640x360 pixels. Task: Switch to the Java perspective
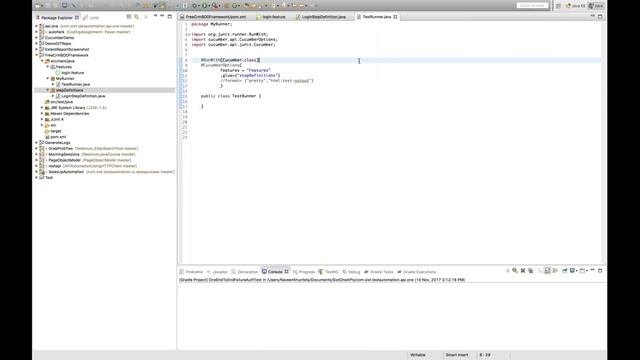pyautogui.click(x=596, y=6)
